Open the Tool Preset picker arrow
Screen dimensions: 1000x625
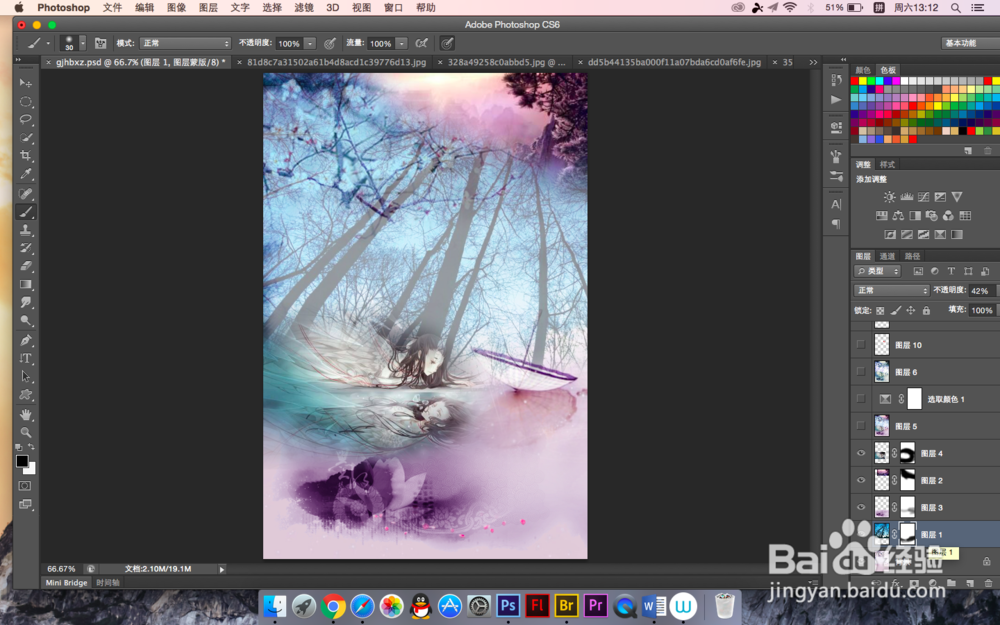[48, 43]
